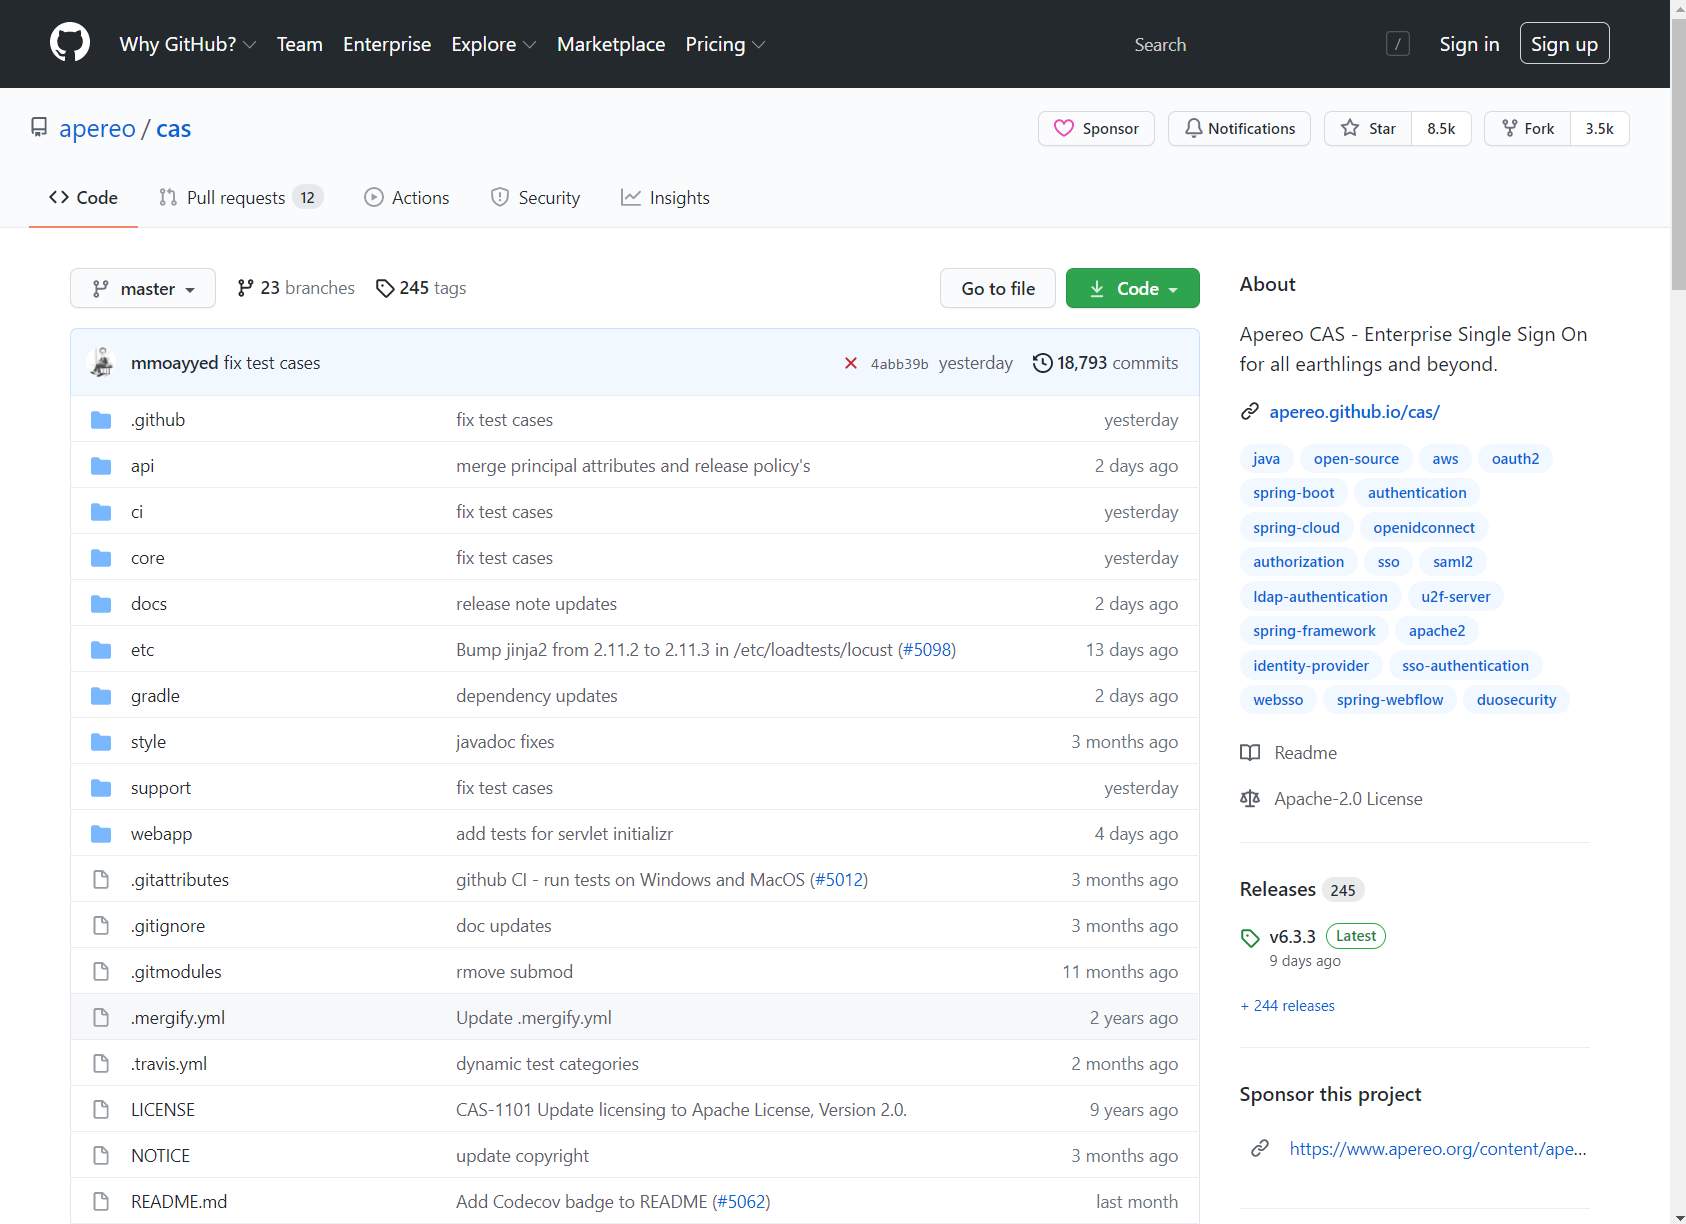Click the etc folder icon
The height and width of the screenshot is (1224, 1686).
101,650
